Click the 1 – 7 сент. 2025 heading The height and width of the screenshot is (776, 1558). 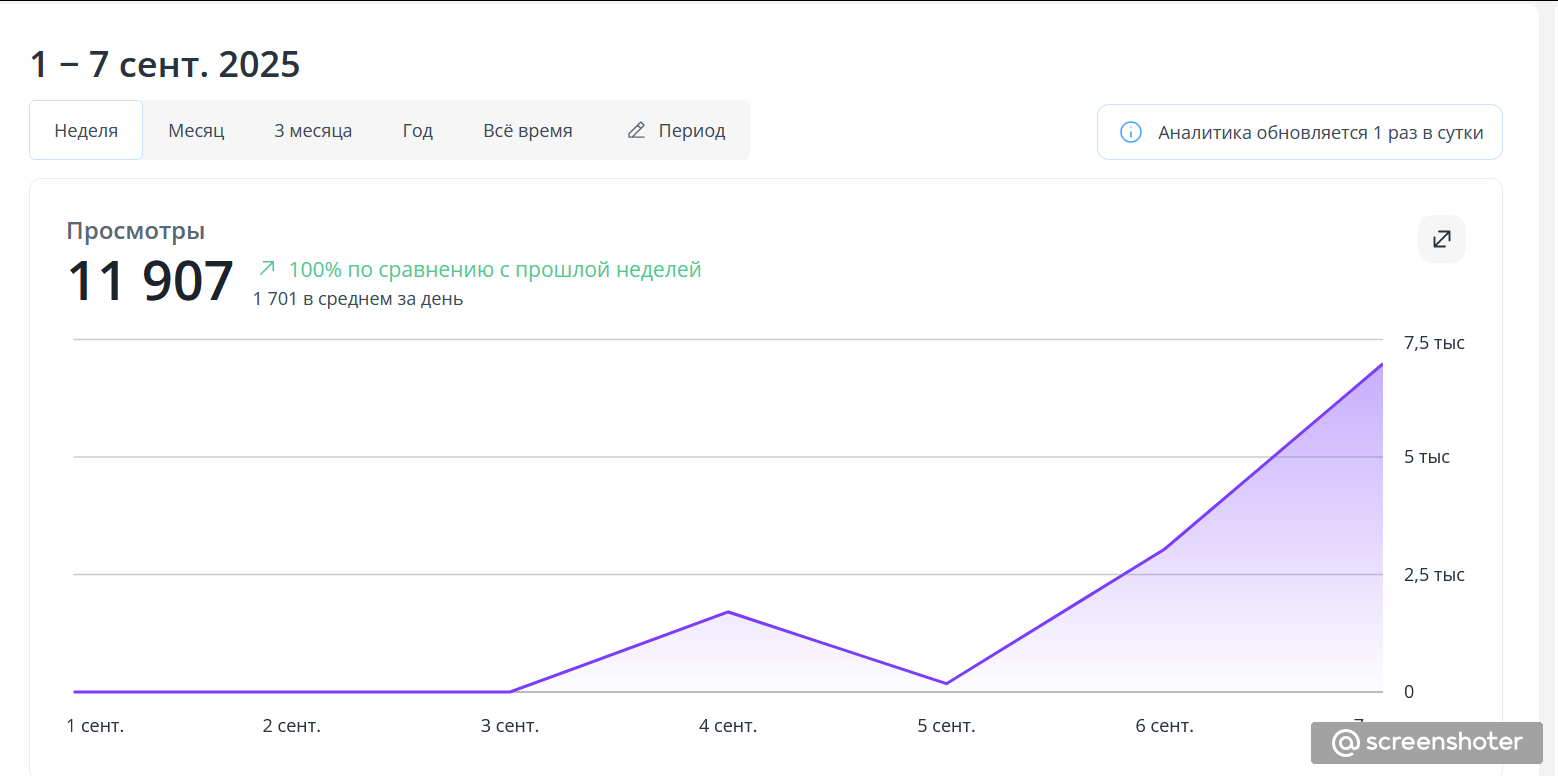pos(165,65)
